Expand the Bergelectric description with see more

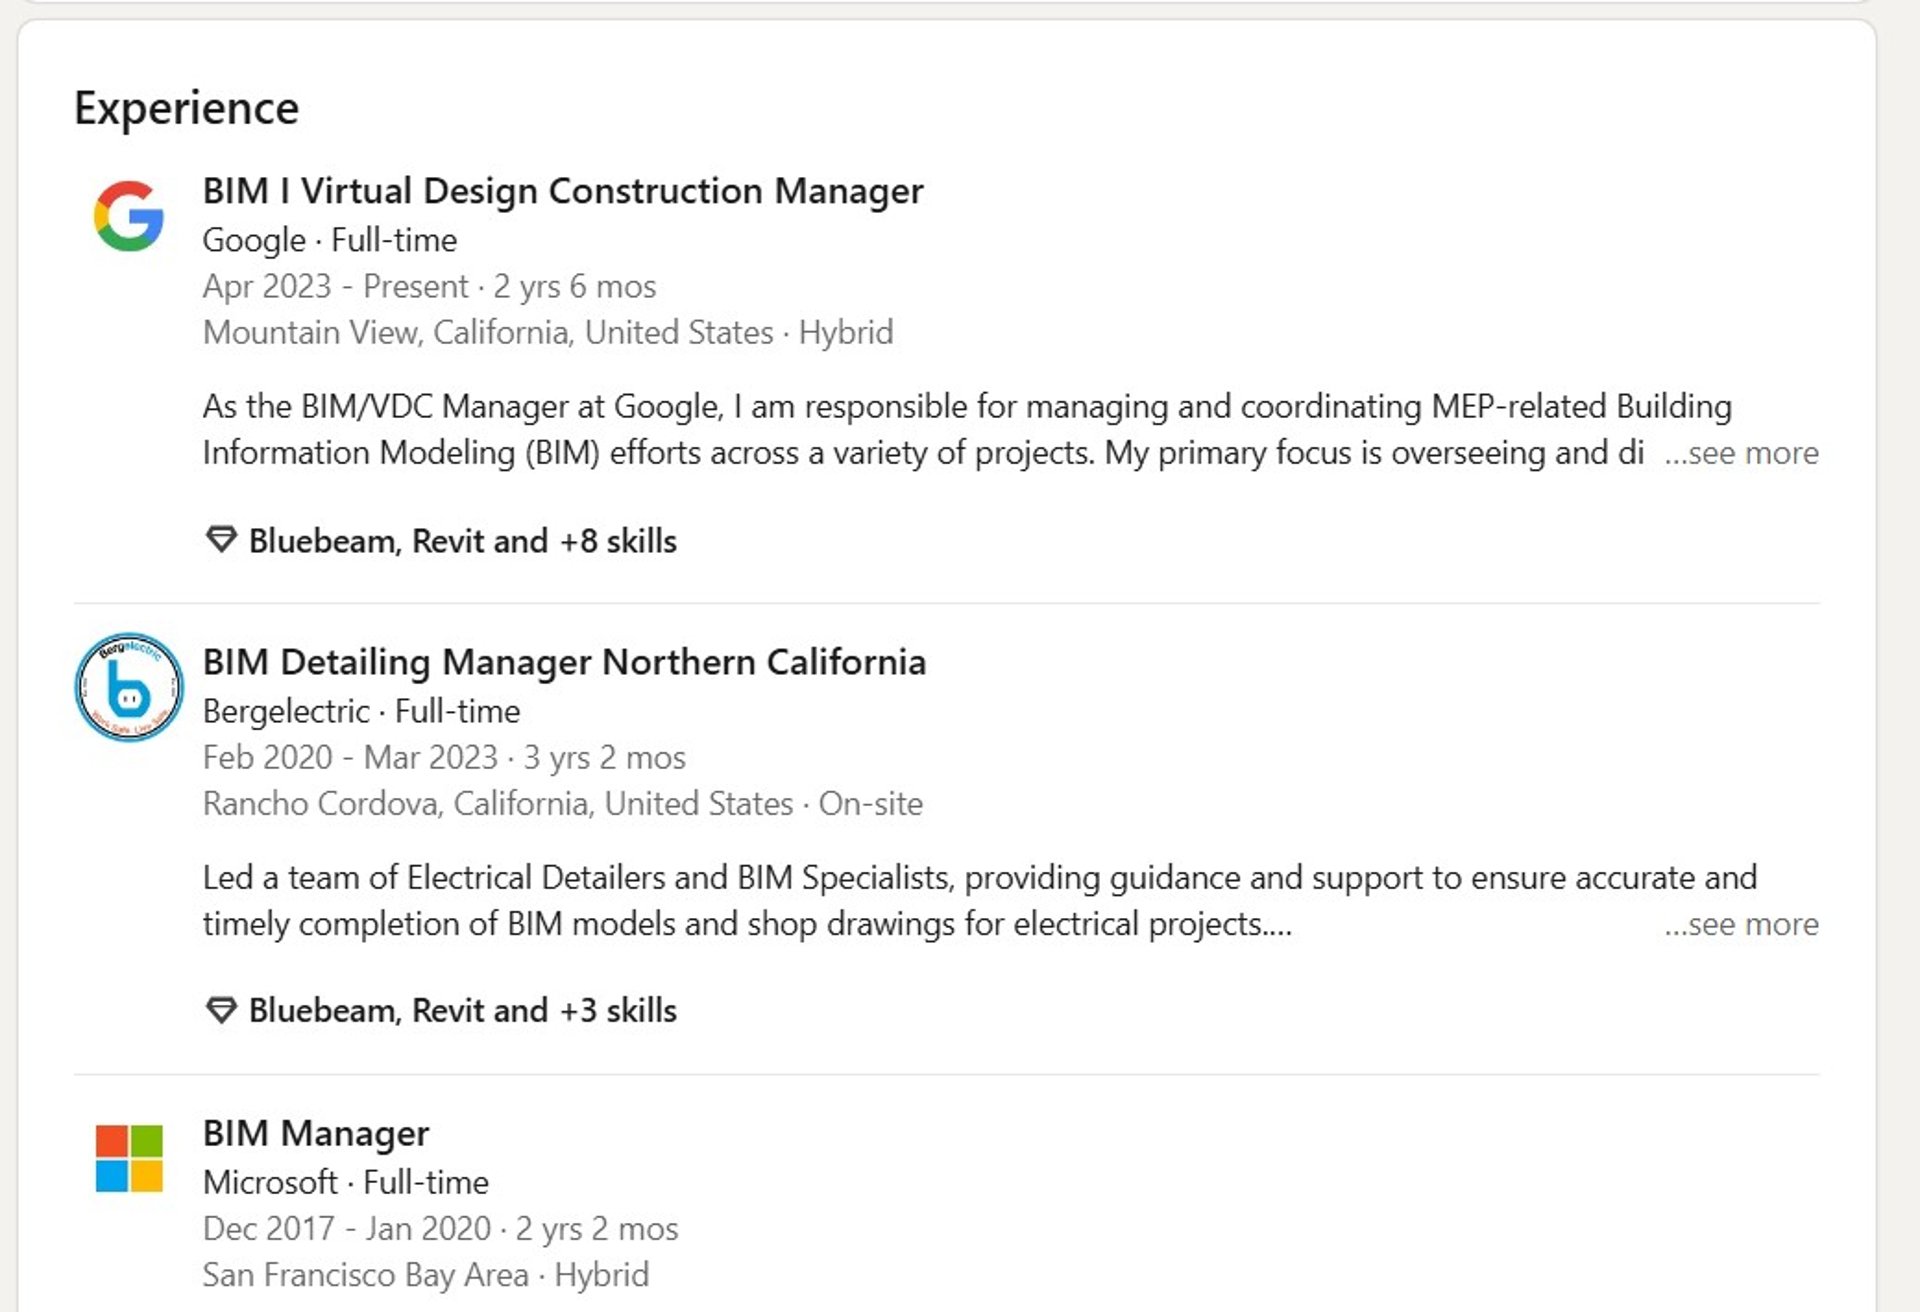coord(1741,924)
